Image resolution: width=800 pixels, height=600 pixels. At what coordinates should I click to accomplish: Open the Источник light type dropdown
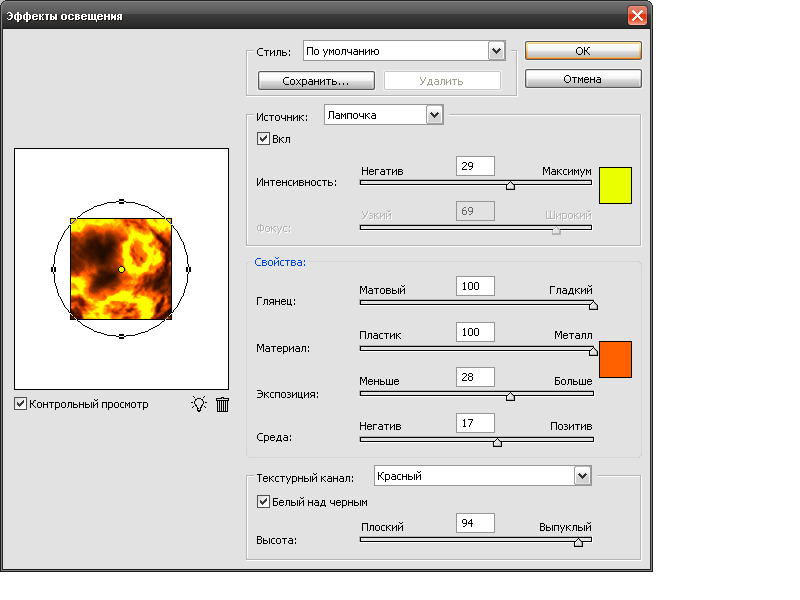pyautogui.click(x=434, y=115)
